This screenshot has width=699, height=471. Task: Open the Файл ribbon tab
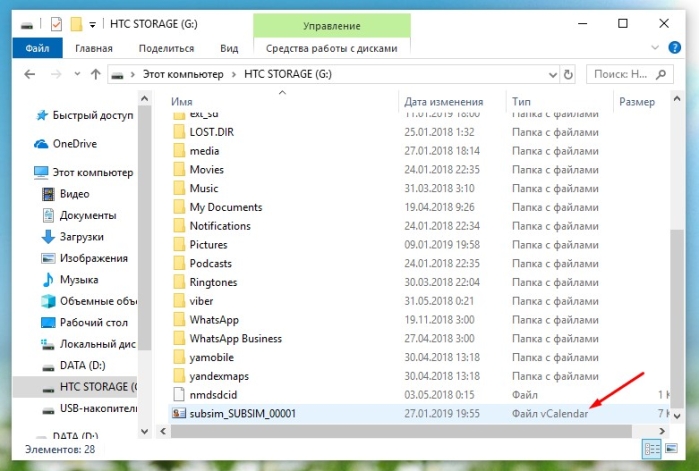37,48
